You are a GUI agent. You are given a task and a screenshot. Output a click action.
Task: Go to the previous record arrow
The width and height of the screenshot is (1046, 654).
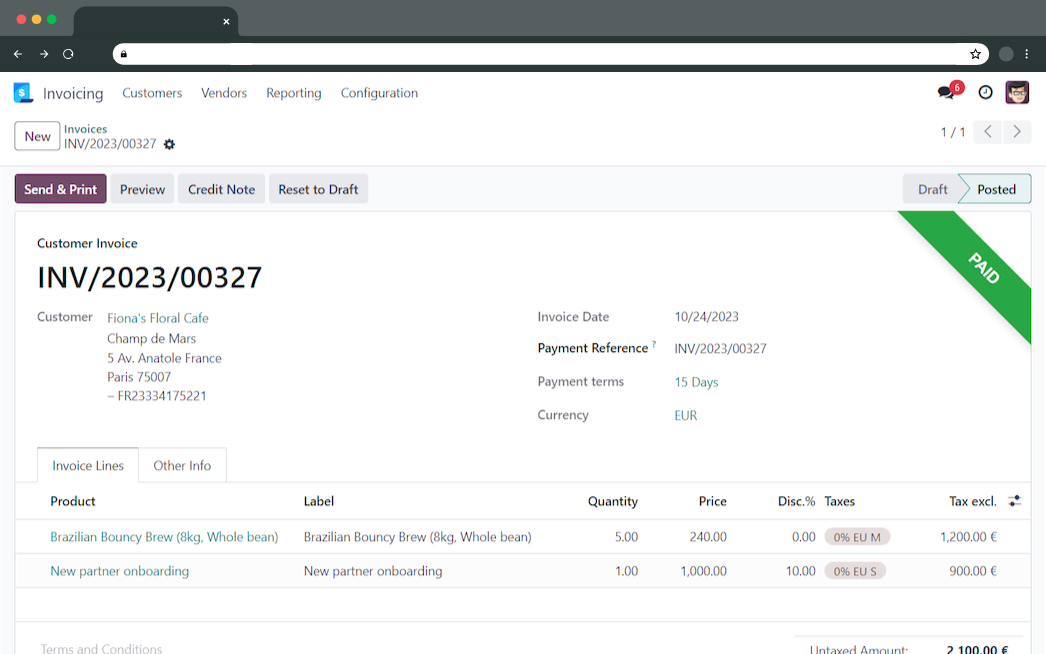coord(987,132)
